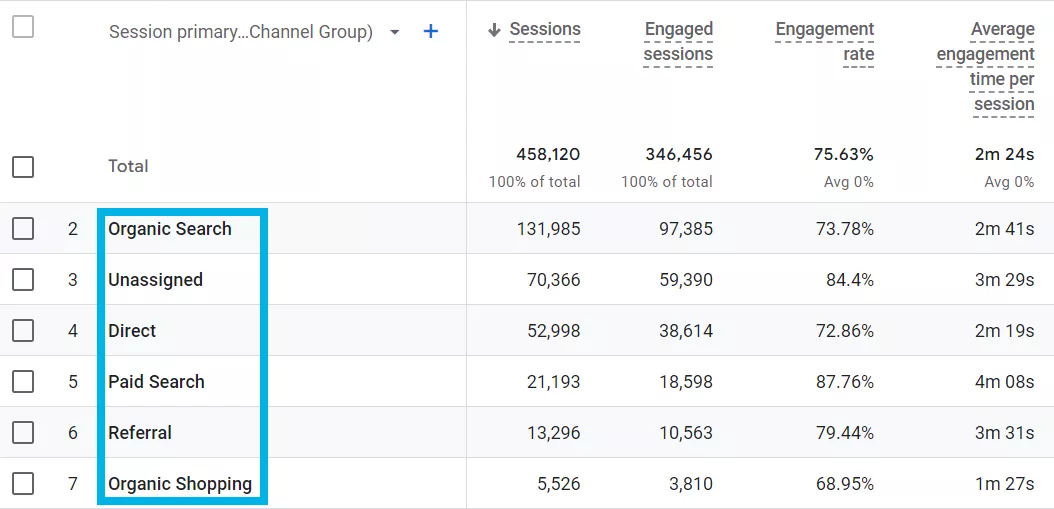Click total engagement rate 75.63%
Screen dimensions: 1054x509
tap(842, 155)
